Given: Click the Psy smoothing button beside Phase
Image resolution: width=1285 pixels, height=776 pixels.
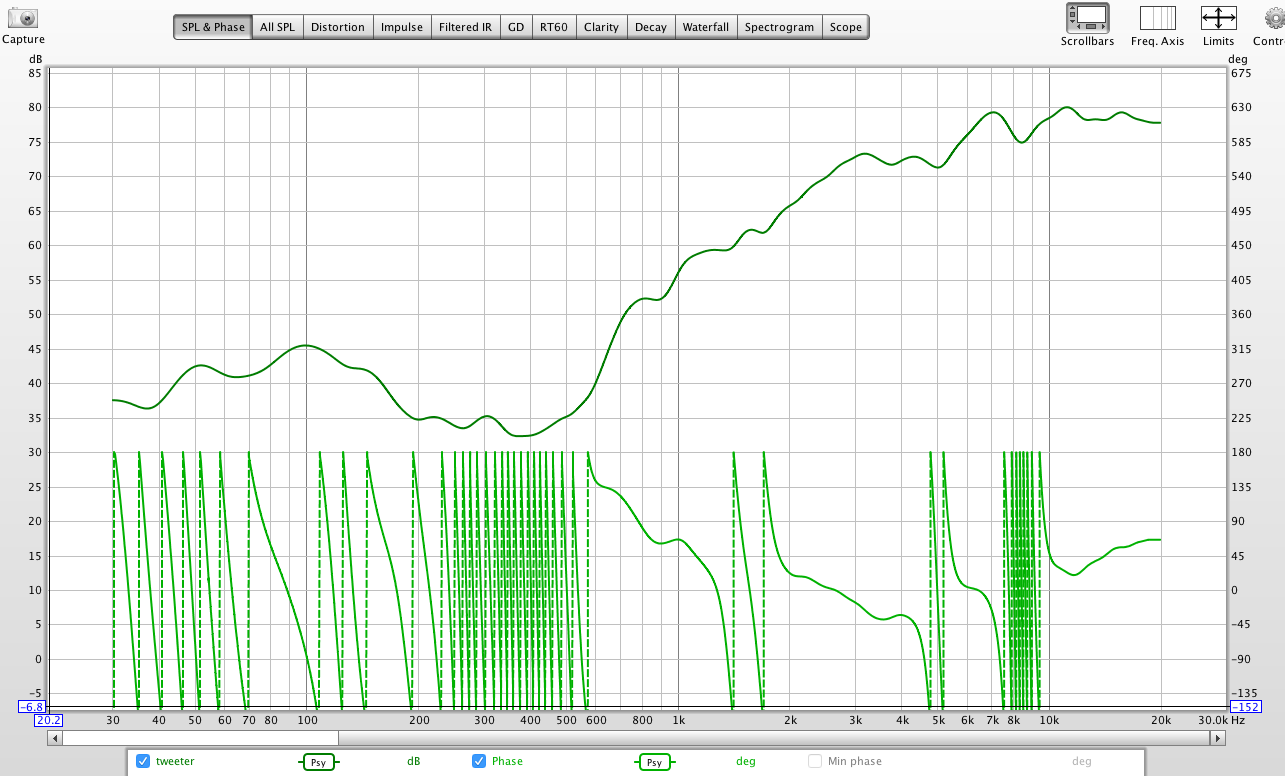Looking at the screenshot, I should click(654, 762).
